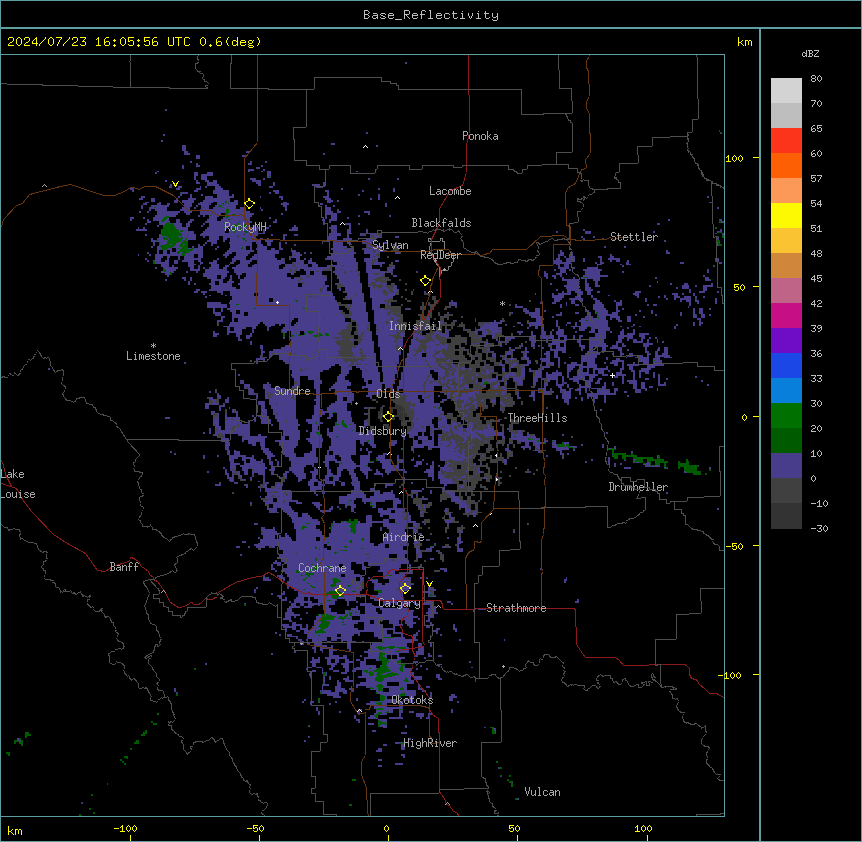Click the km unit label at top right

click(744, 42)
